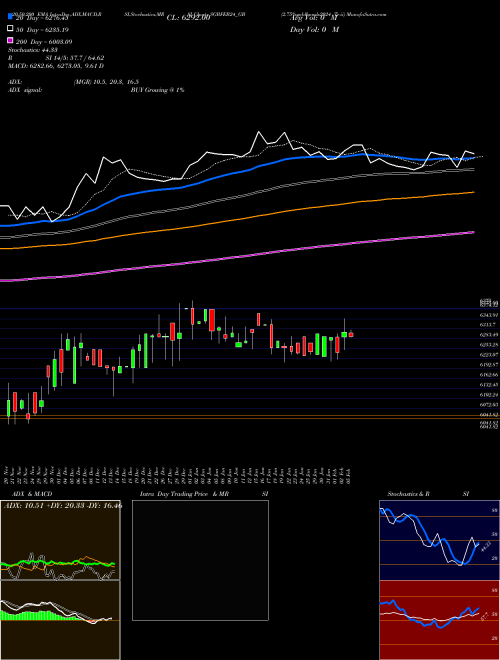Click the 6072.03 price axis label
Image resolution: width=500 pixels, height=660 pixels.
click(x=489, y=405)
